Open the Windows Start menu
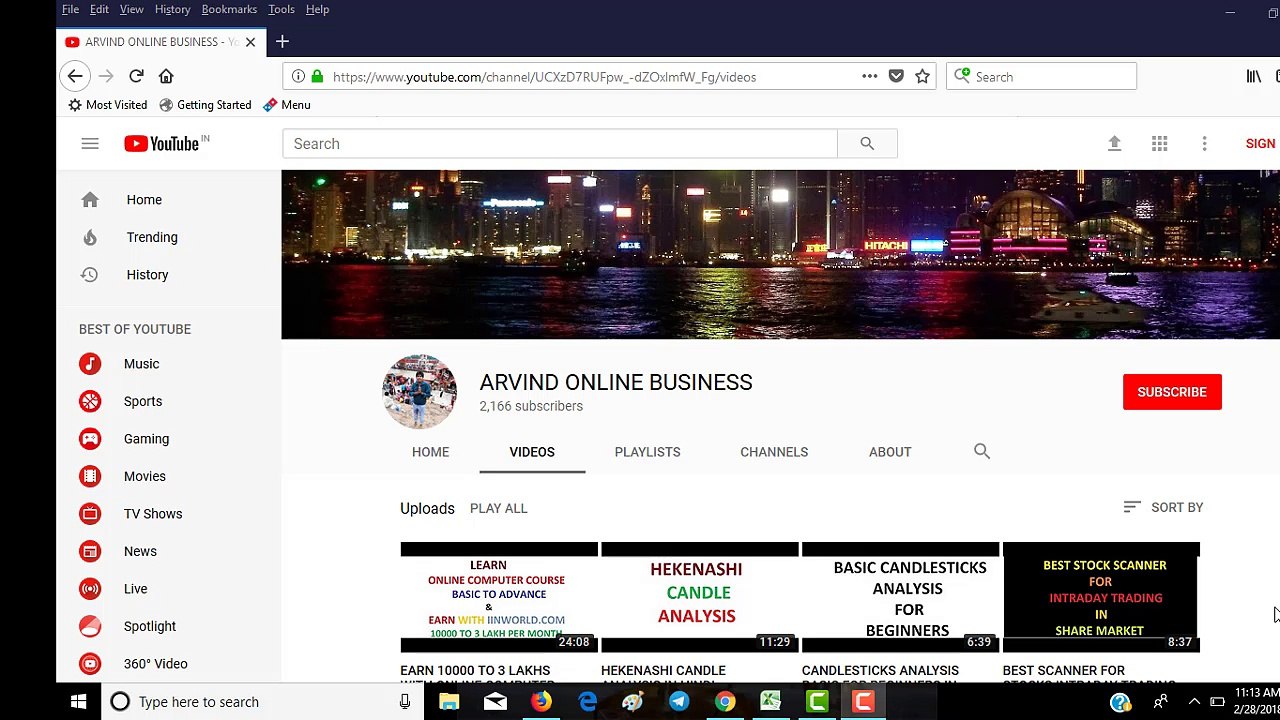This screenshot has height=720, width=1280. [79, 702]
